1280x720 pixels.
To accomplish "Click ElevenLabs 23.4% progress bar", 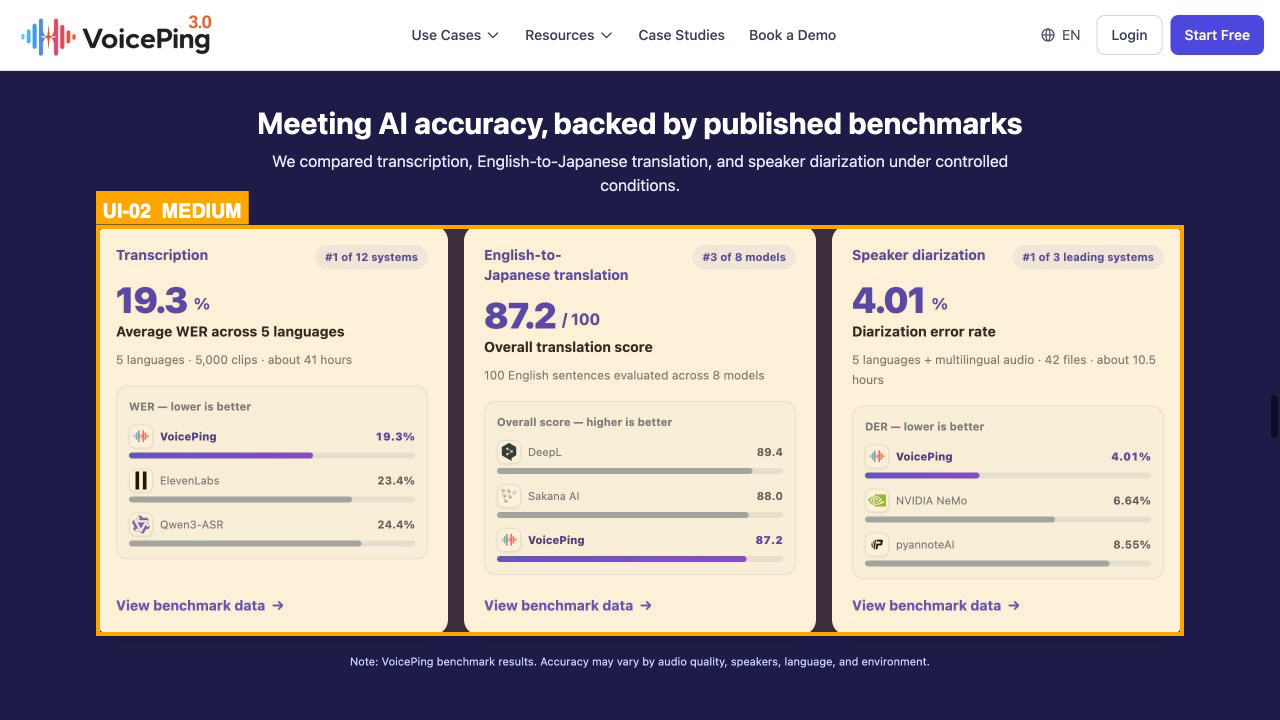I will [272, 499].
